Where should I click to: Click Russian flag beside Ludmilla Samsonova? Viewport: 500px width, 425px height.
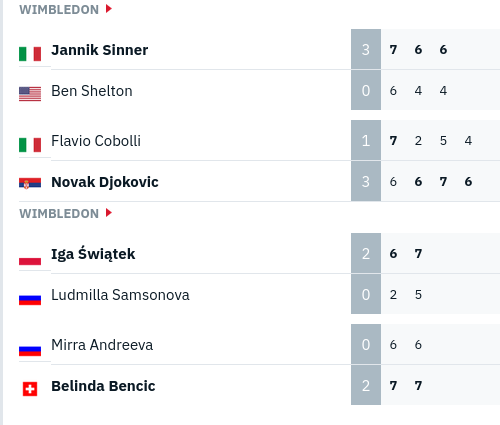30,298
